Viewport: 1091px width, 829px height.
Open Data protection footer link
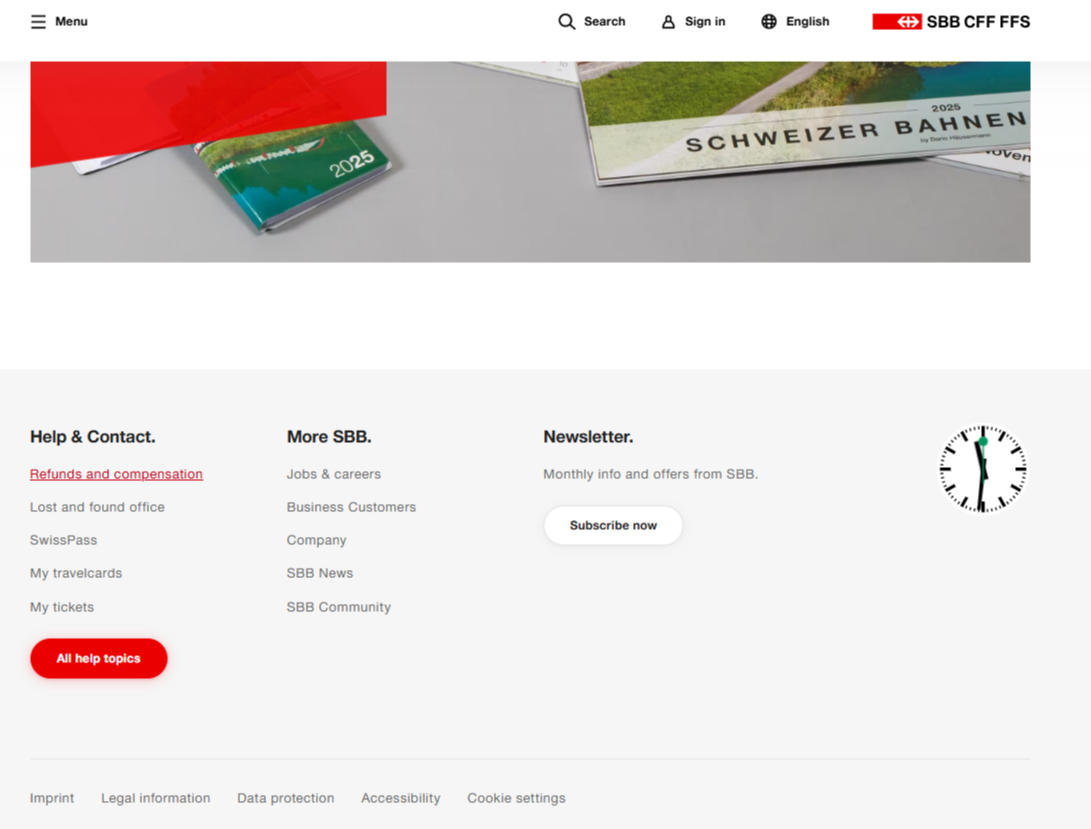(285, 798)
